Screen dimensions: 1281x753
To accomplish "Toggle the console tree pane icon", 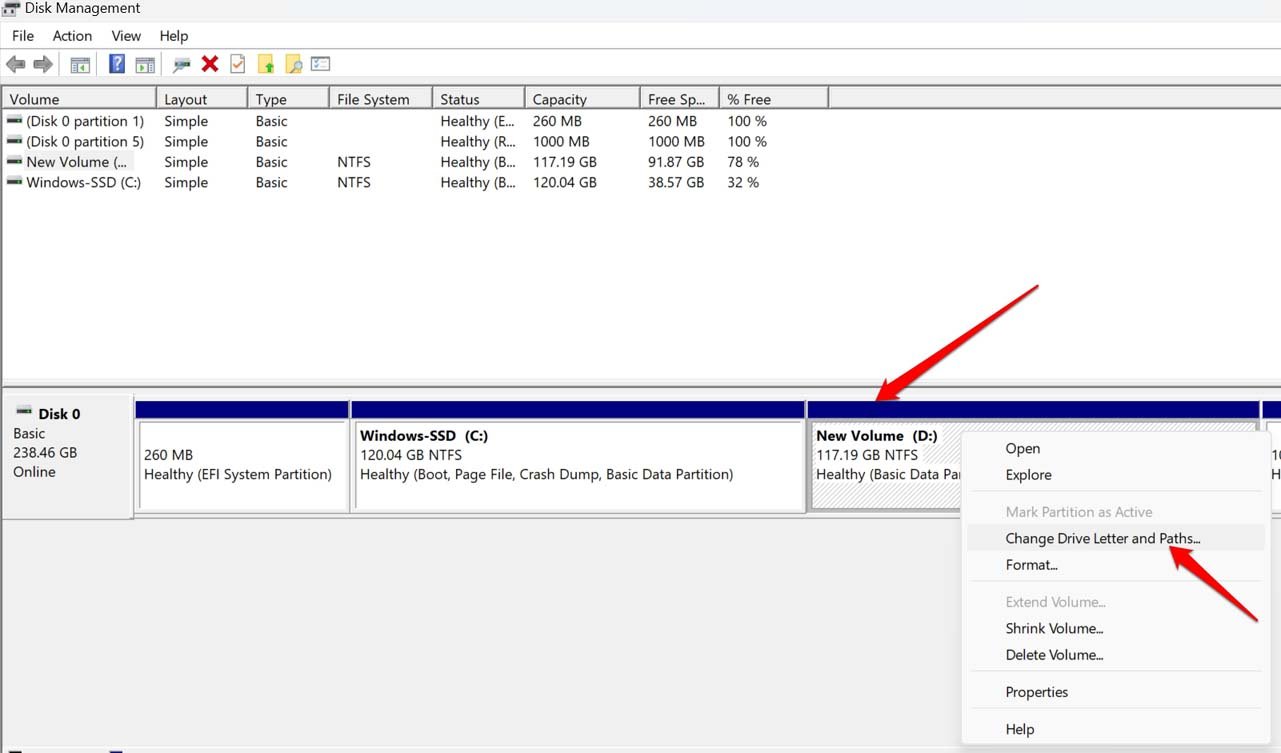I will point(79,63).
